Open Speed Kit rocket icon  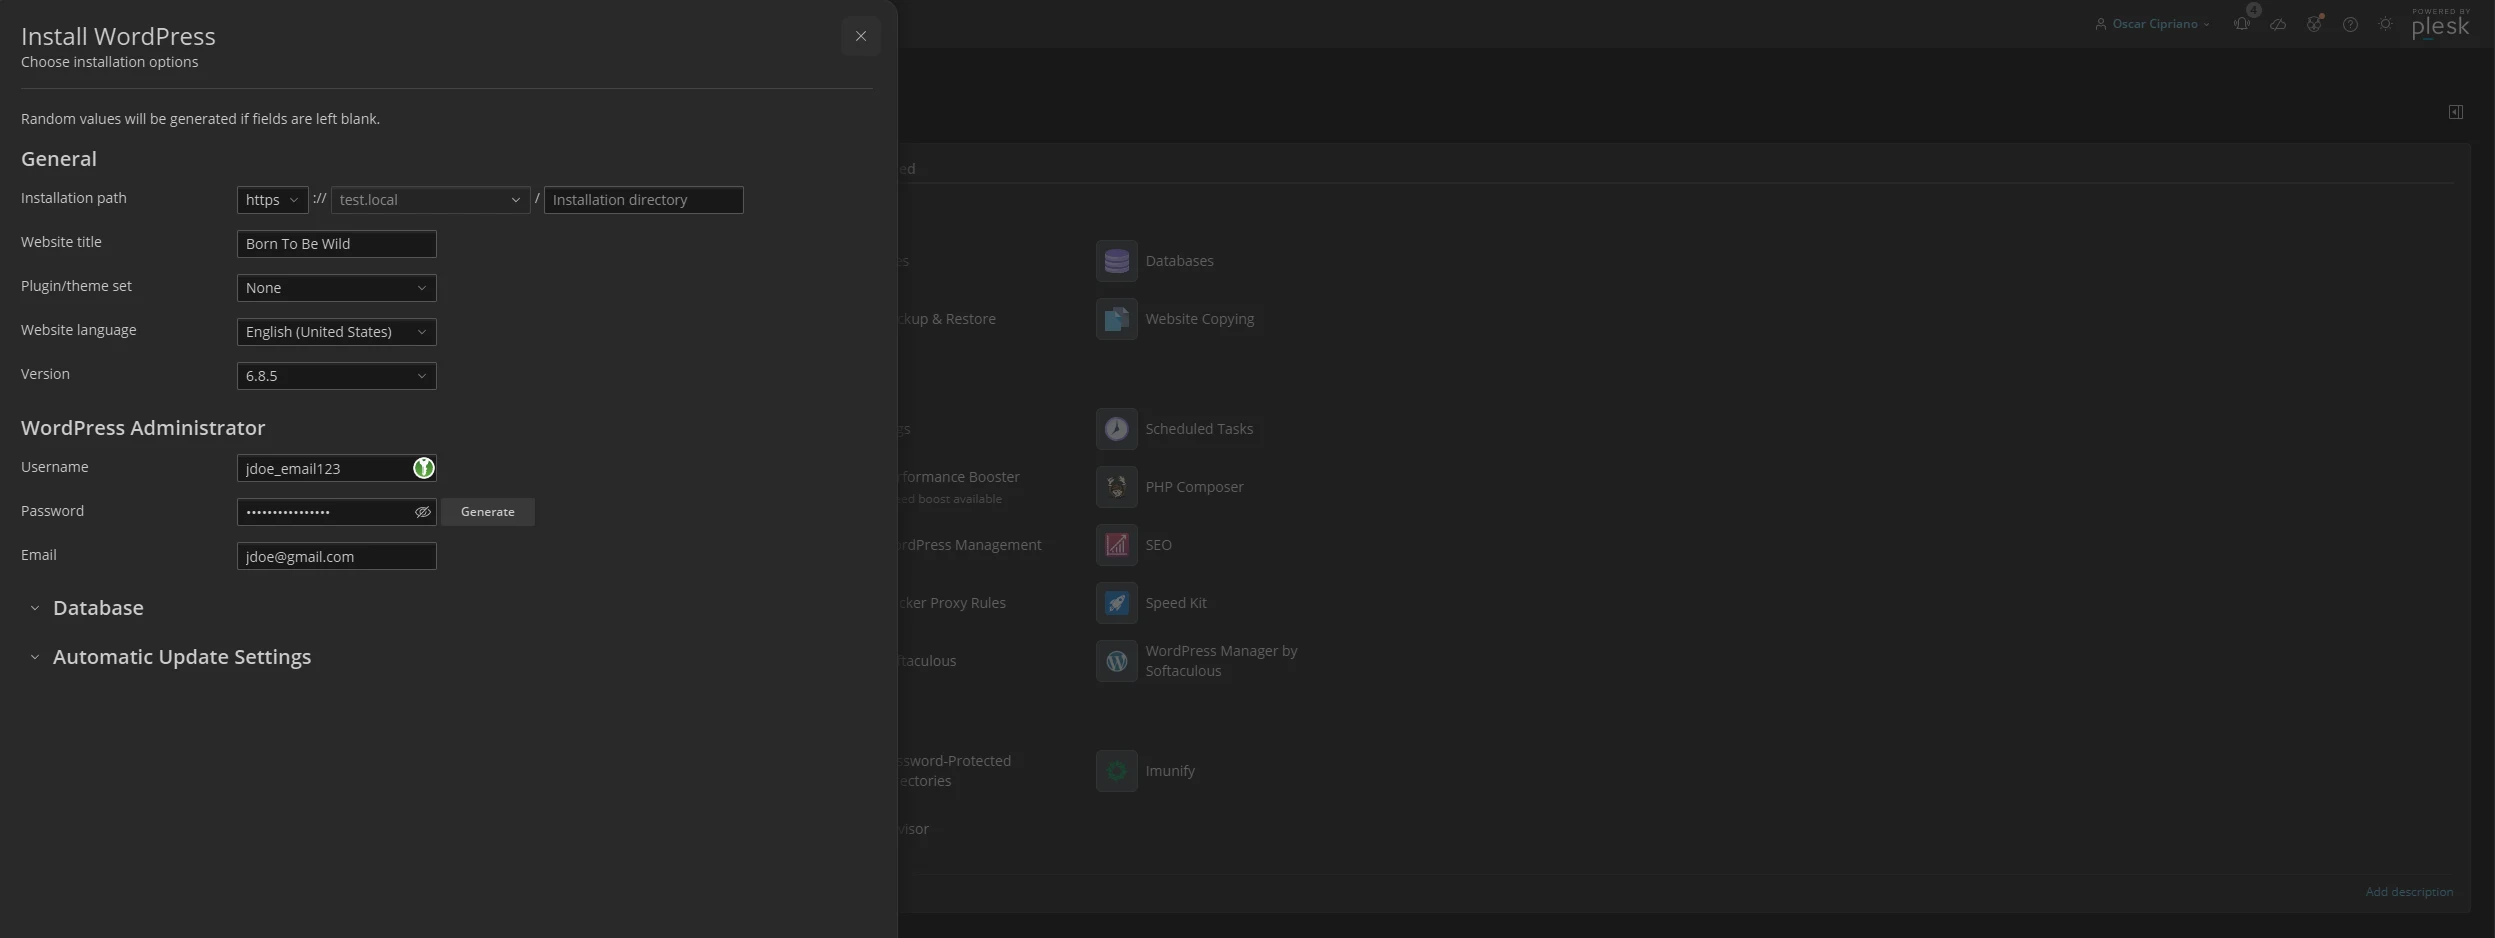pos(1116,603)
